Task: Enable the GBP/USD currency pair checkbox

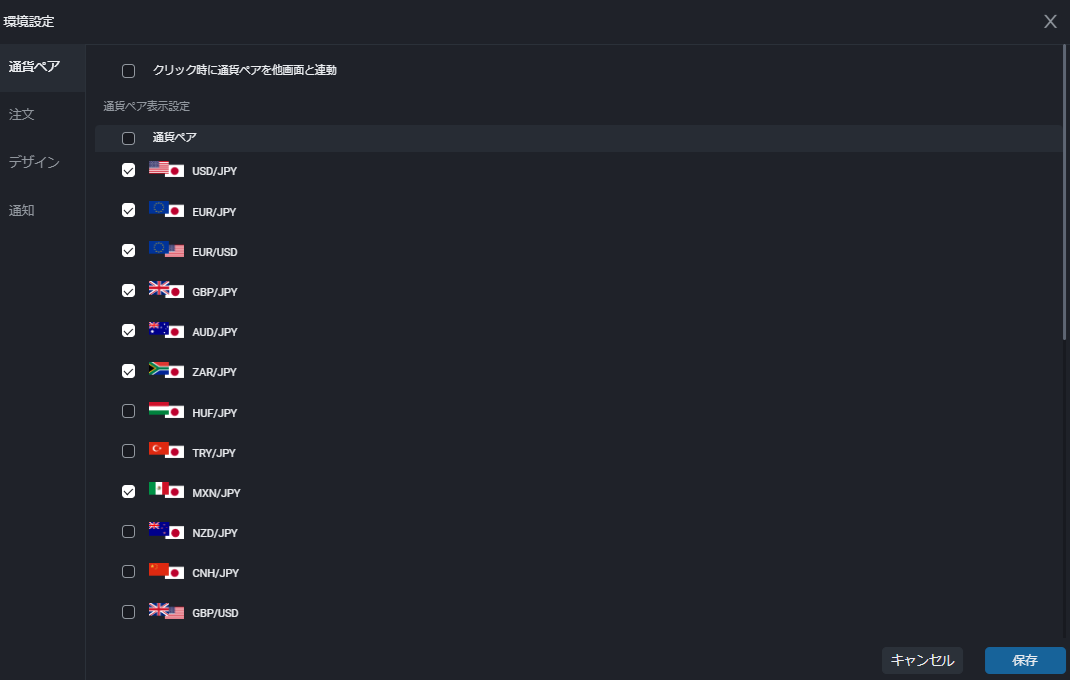Action: pyautogui.click(x=128, y=611)
